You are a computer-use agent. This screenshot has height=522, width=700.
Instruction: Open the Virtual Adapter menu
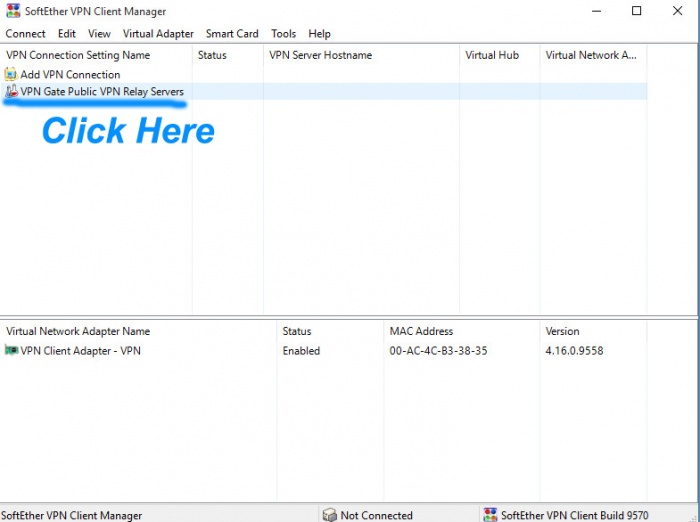pos(158,34)
